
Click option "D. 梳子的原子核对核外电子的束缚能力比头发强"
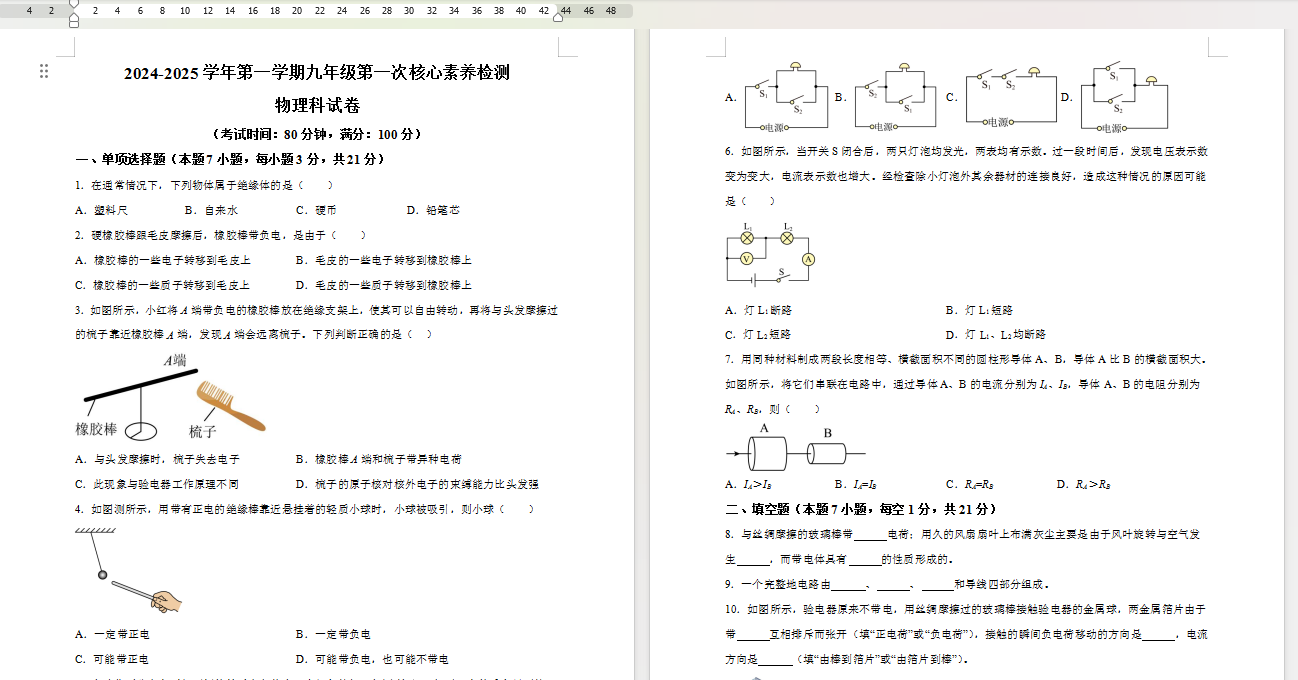click(417, 484)
